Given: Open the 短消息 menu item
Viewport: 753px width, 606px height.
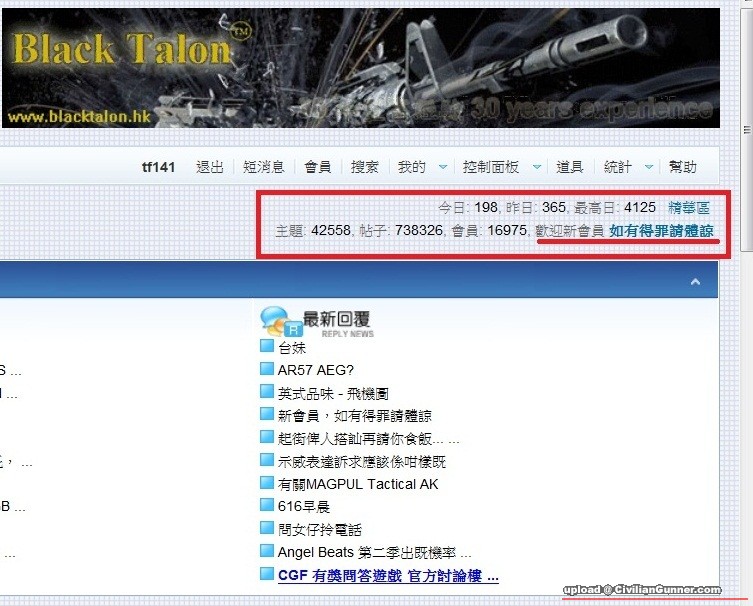Looking at the screenshot, I should [264, 167].
